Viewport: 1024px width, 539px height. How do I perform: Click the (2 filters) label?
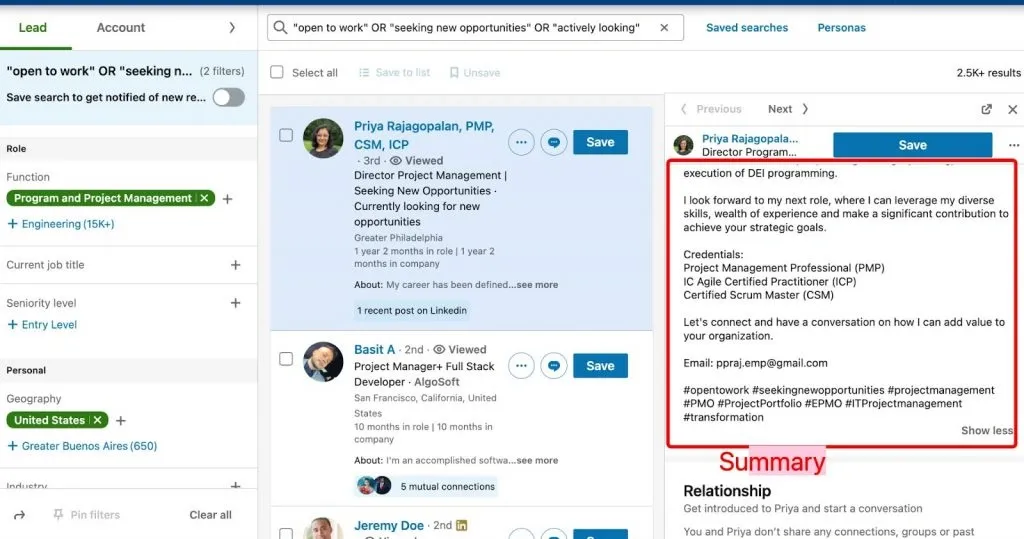(222, 71)
